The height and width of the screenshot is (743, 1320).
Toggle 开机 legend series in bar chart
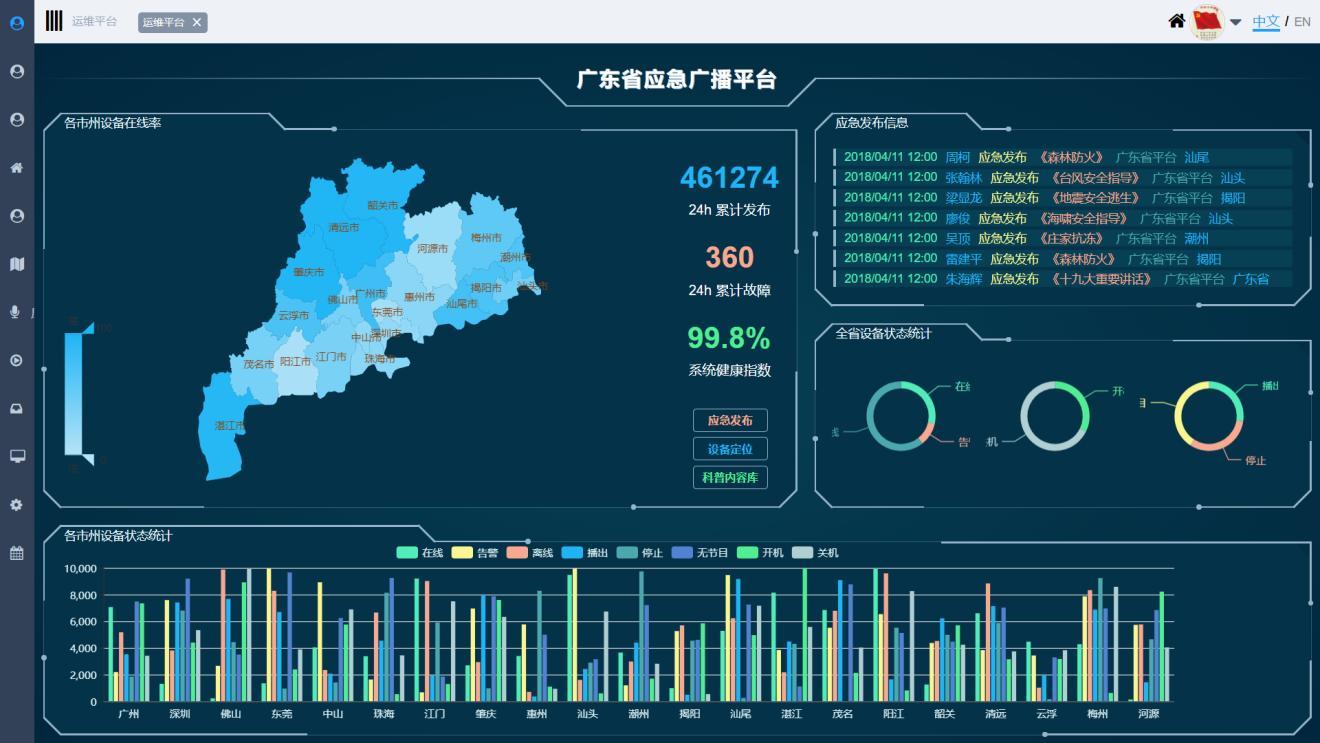pyautogui.click(x=761, y=552)
